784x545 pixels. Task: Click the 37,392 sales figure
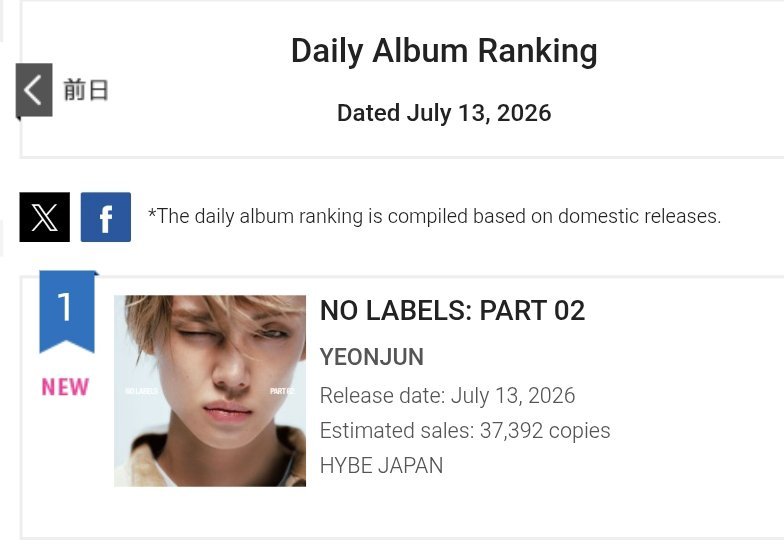pos(511,430)
